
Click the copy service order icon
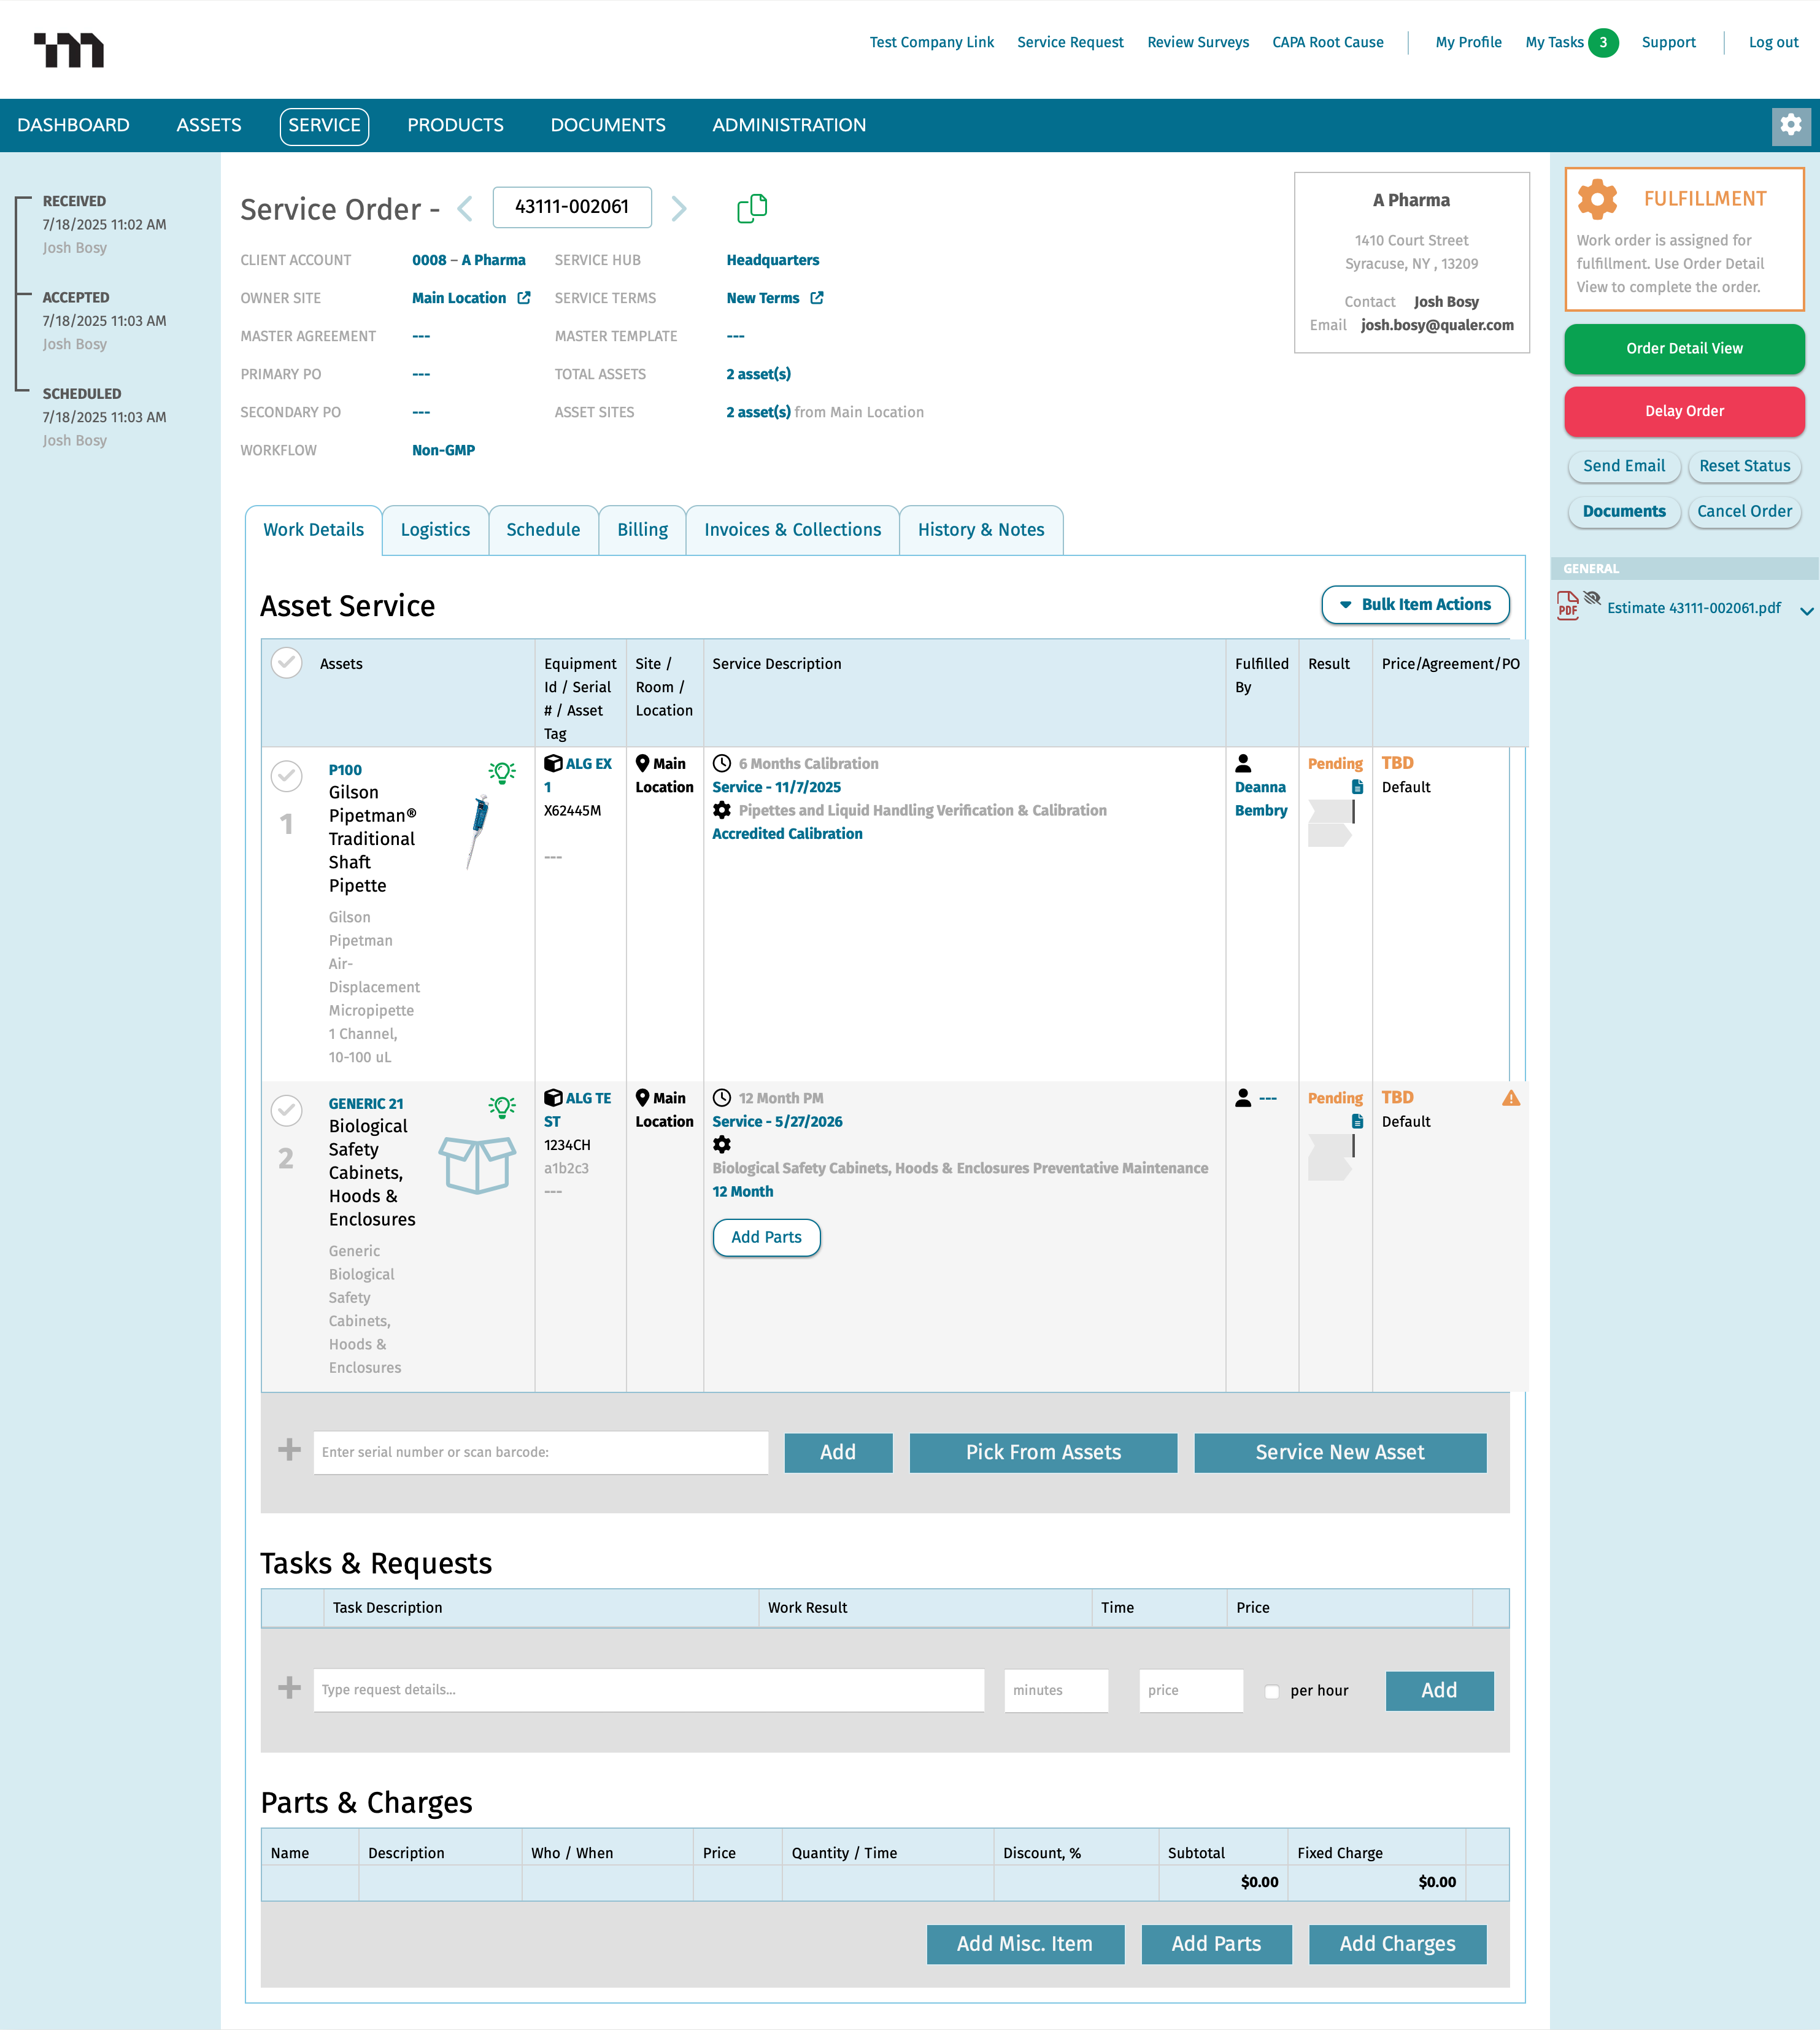(751, 208)
